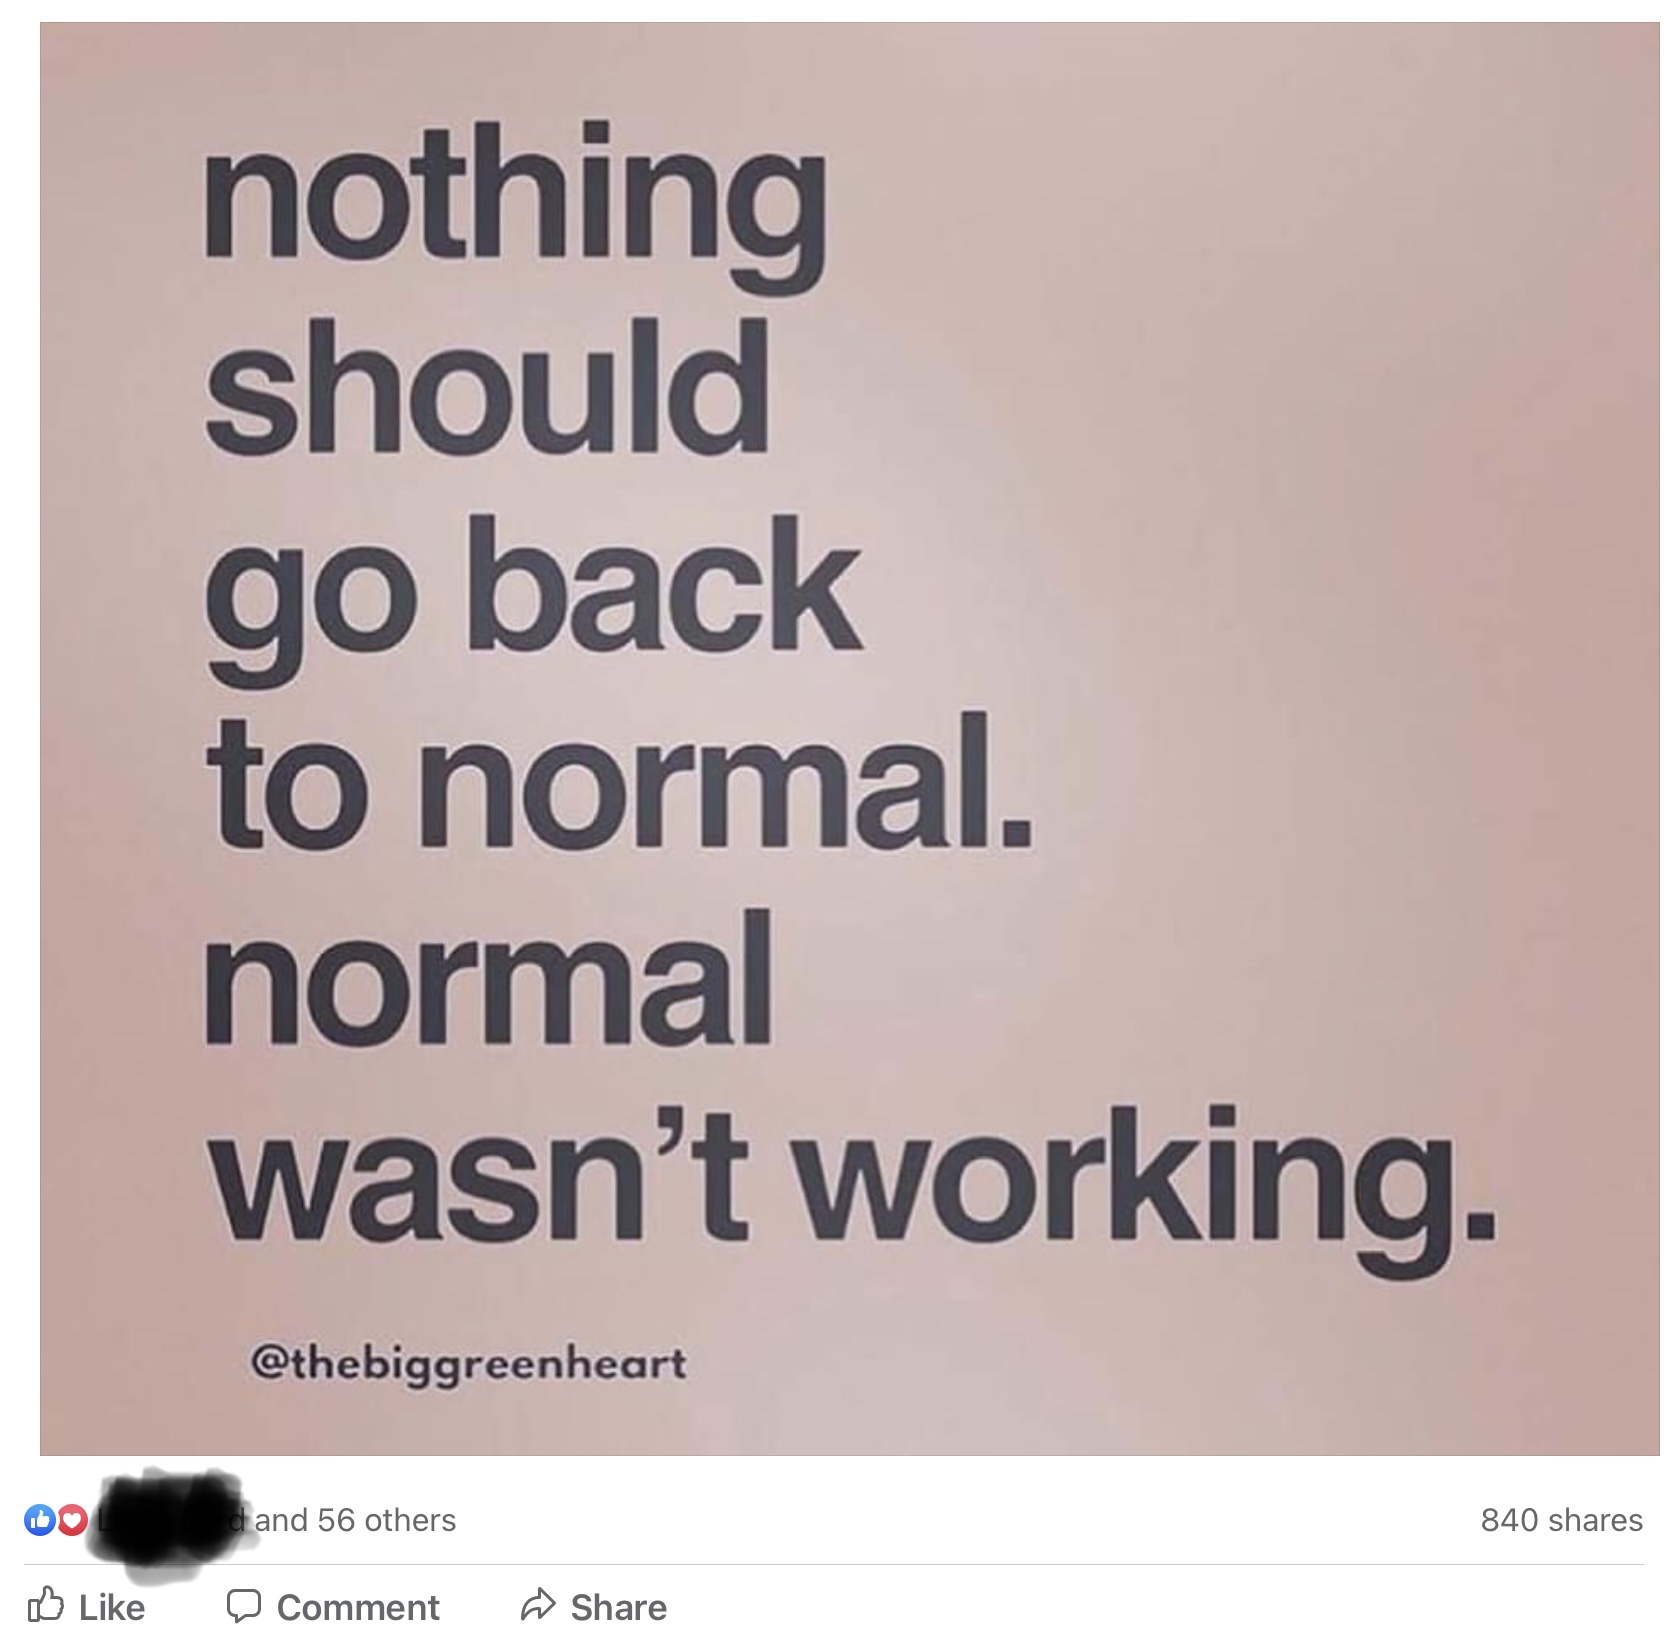Select the Share text label
This screenshot has width=1666, height=1637.
point(618,1607)
